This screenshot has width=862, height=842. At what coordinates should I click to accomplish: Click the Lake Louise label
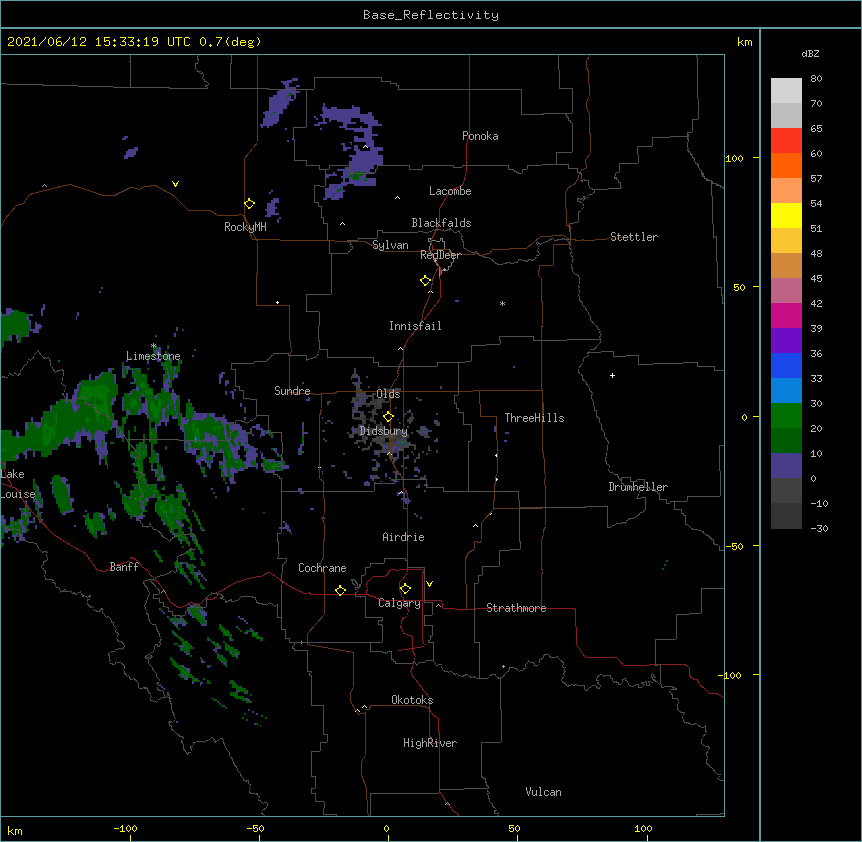(x=16, y=484)
